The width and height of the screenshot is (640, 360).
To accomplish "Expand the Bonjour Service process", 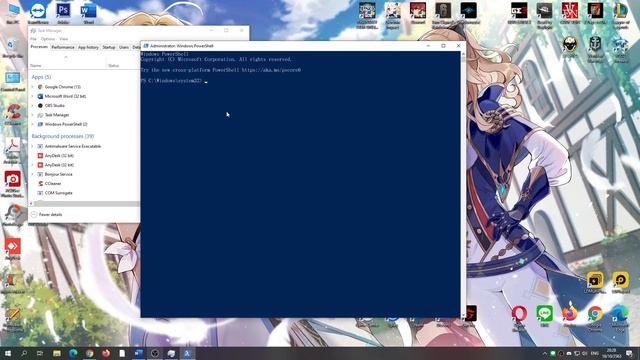I will pyautogui.click(x=33, y=174).
